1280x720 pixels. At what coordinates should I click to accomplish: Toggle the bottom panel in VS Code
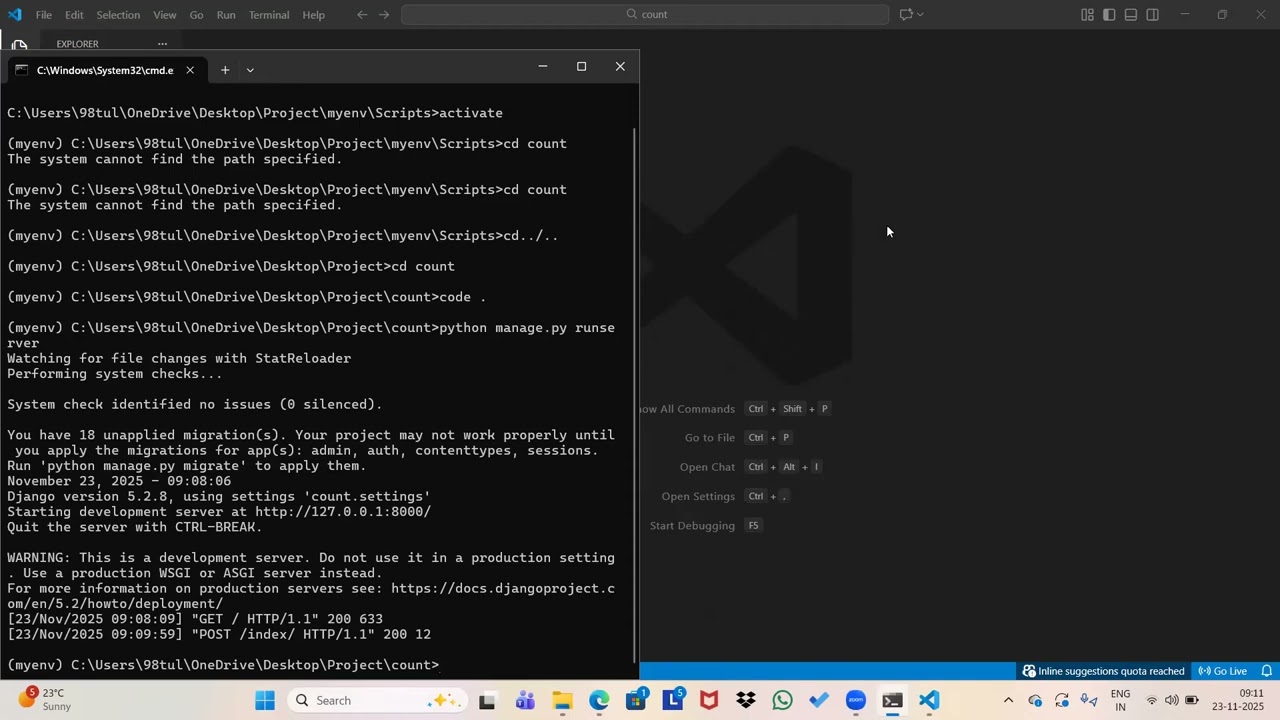[x=1131, y=14]
